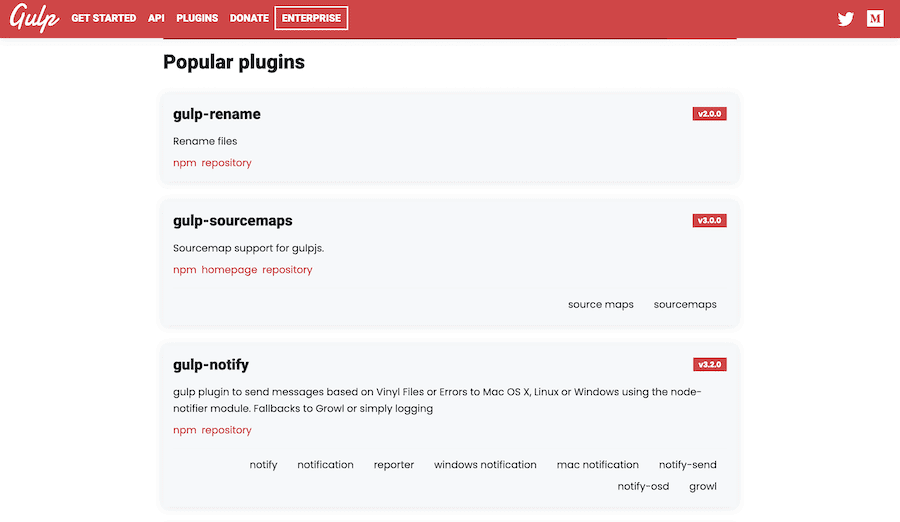The image size is (900, 522).
Task: Click the v2.0.0 version badge
Action: (709, 114)
